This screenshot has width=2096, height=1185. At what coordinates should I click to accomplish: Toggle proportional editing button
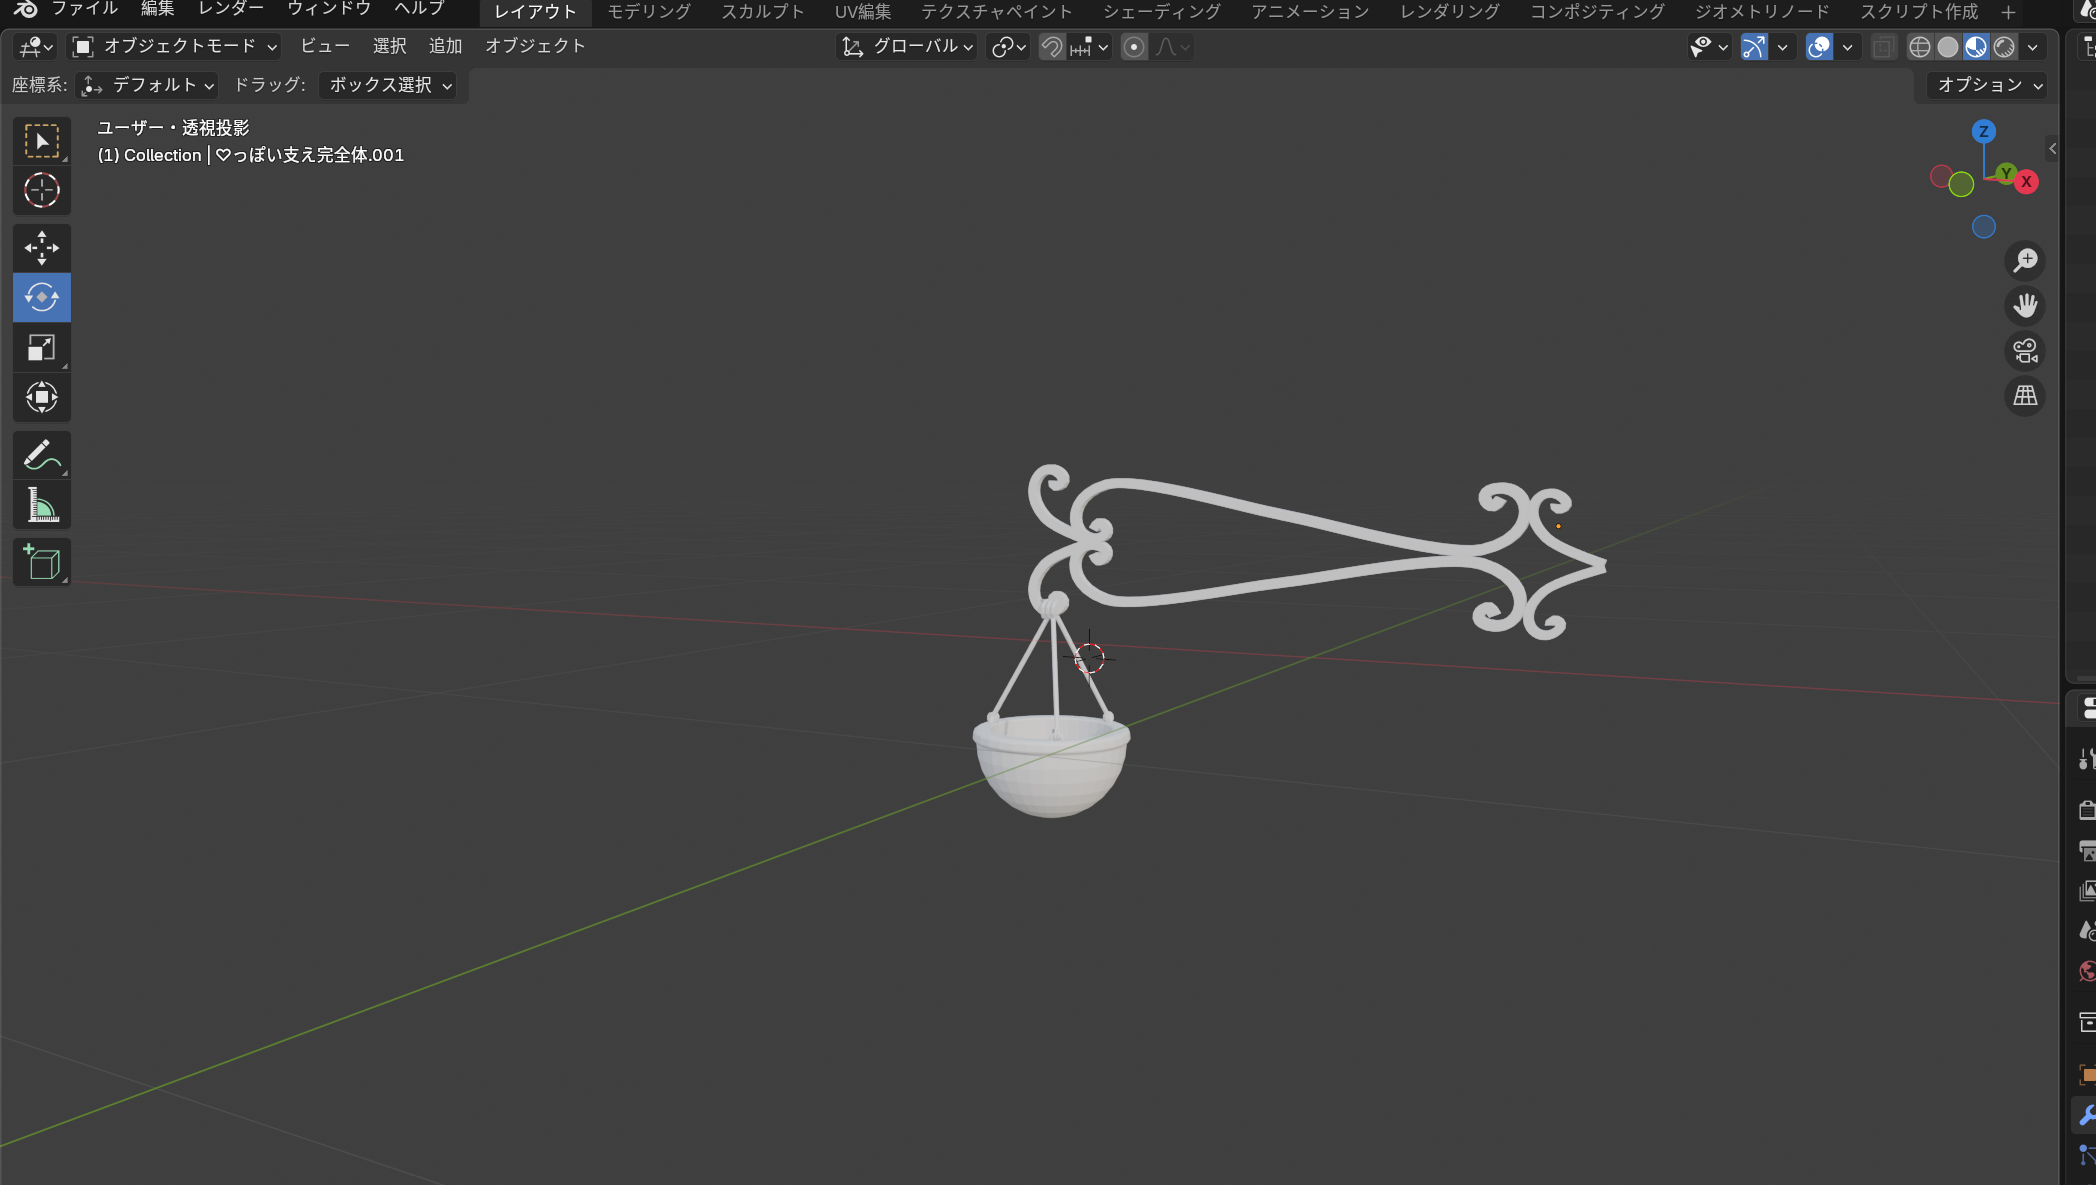1133,47
